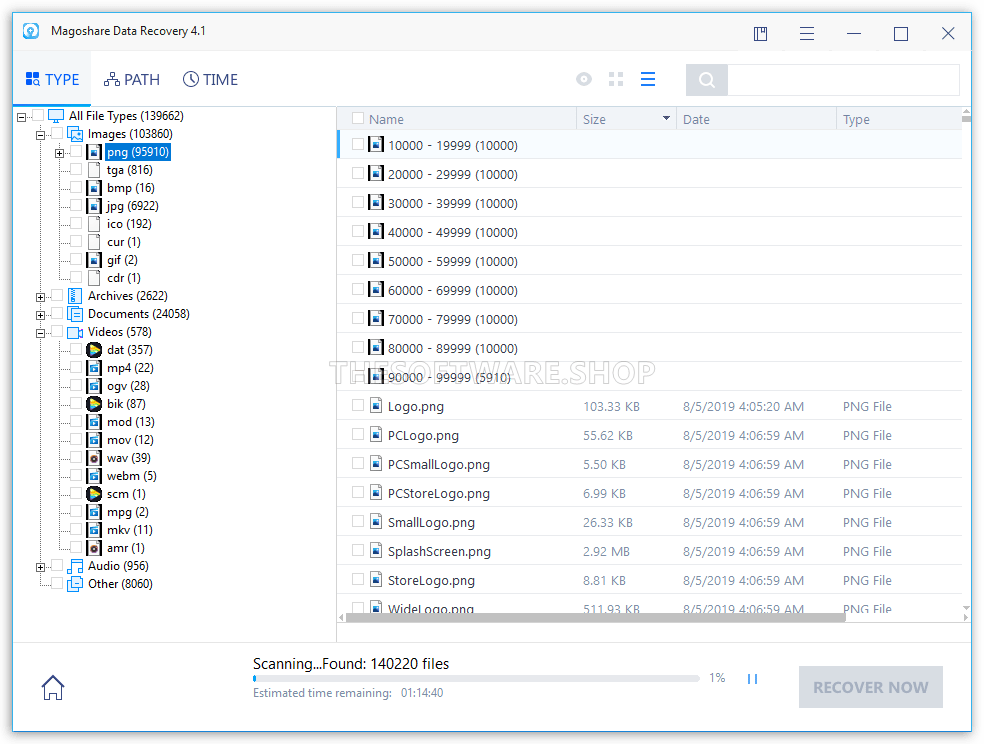Select all files via Name header checkbox

point(358,118)
